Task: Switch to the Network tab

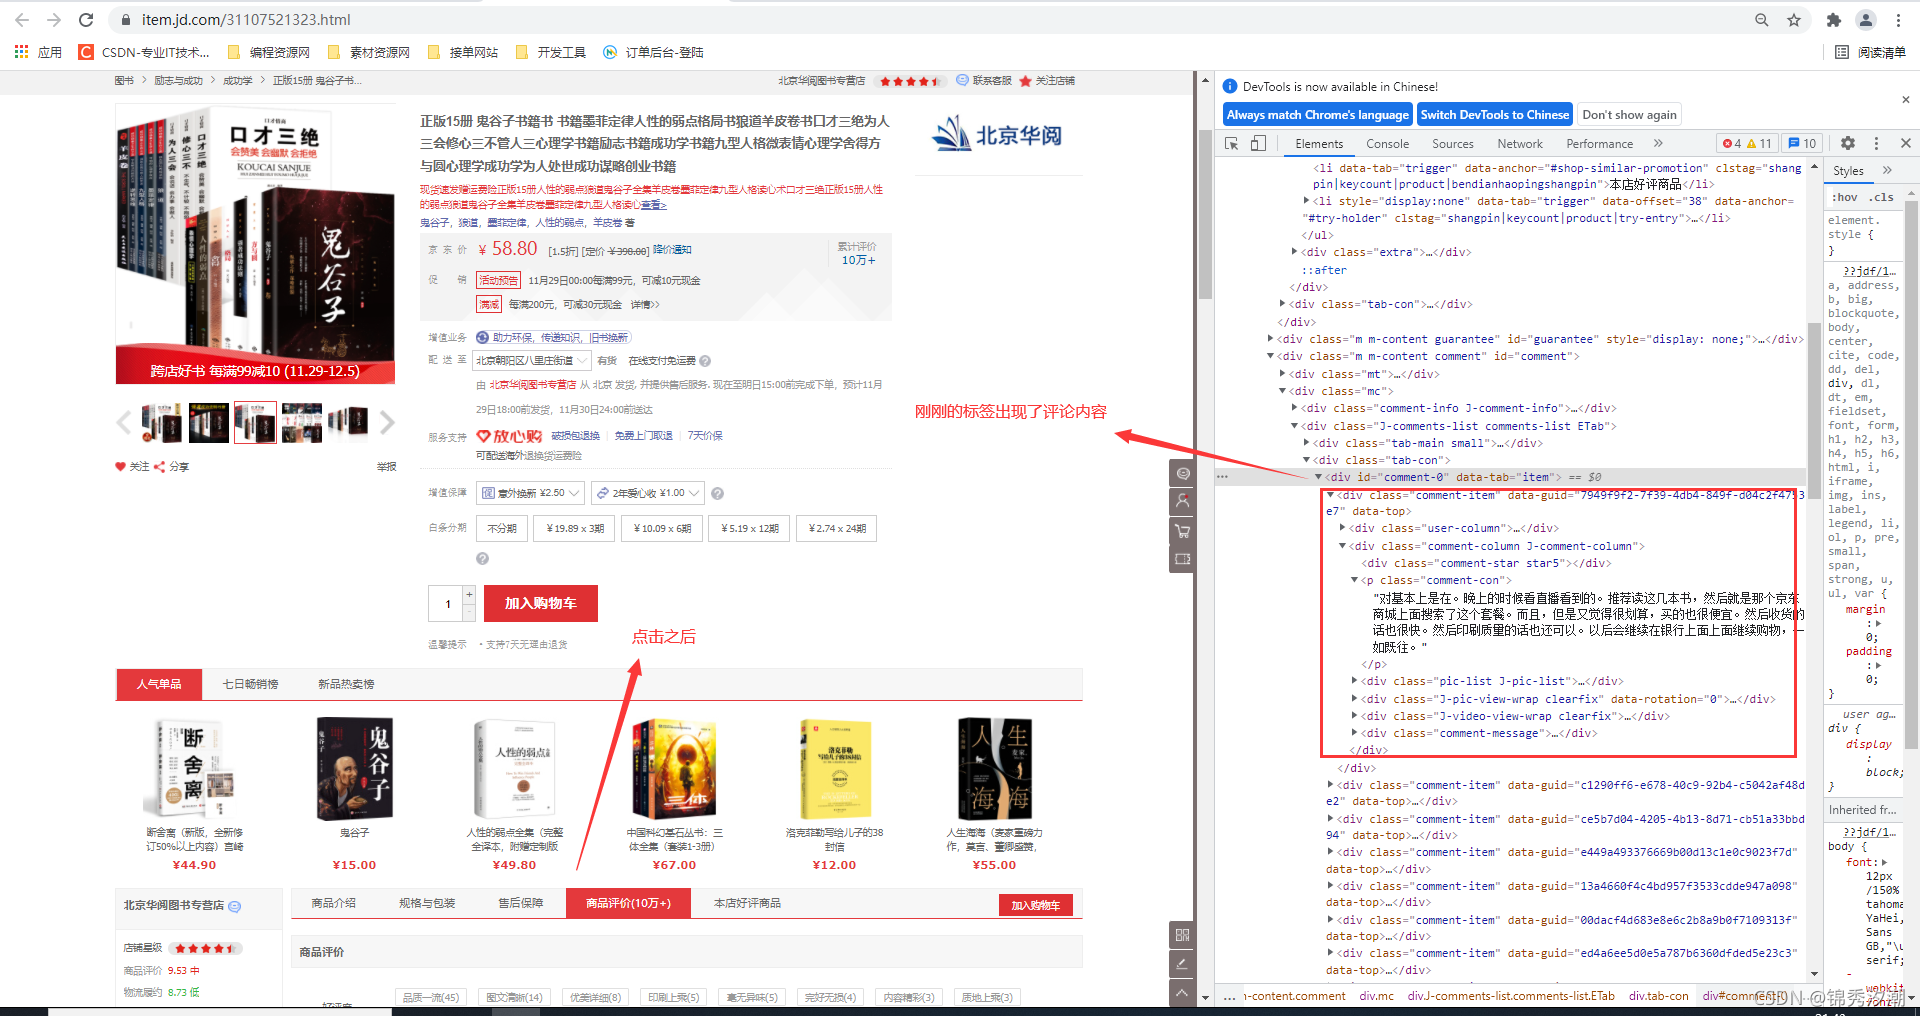Action: (x=1520, y=144)
